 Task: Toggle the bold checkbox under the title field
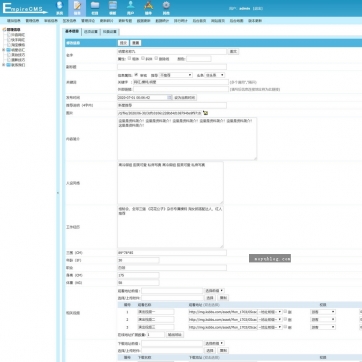[129, 58]
